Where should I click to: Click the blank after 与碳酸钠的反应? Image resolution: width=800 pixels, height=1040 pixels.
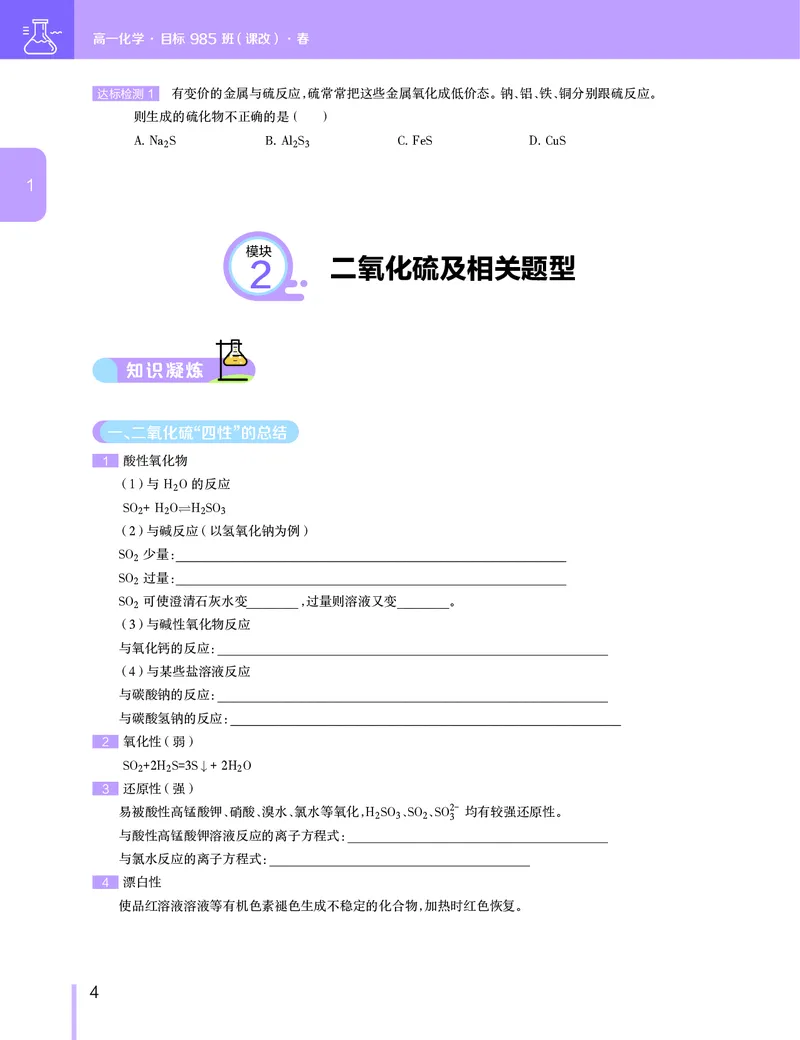tap(413, 695)
